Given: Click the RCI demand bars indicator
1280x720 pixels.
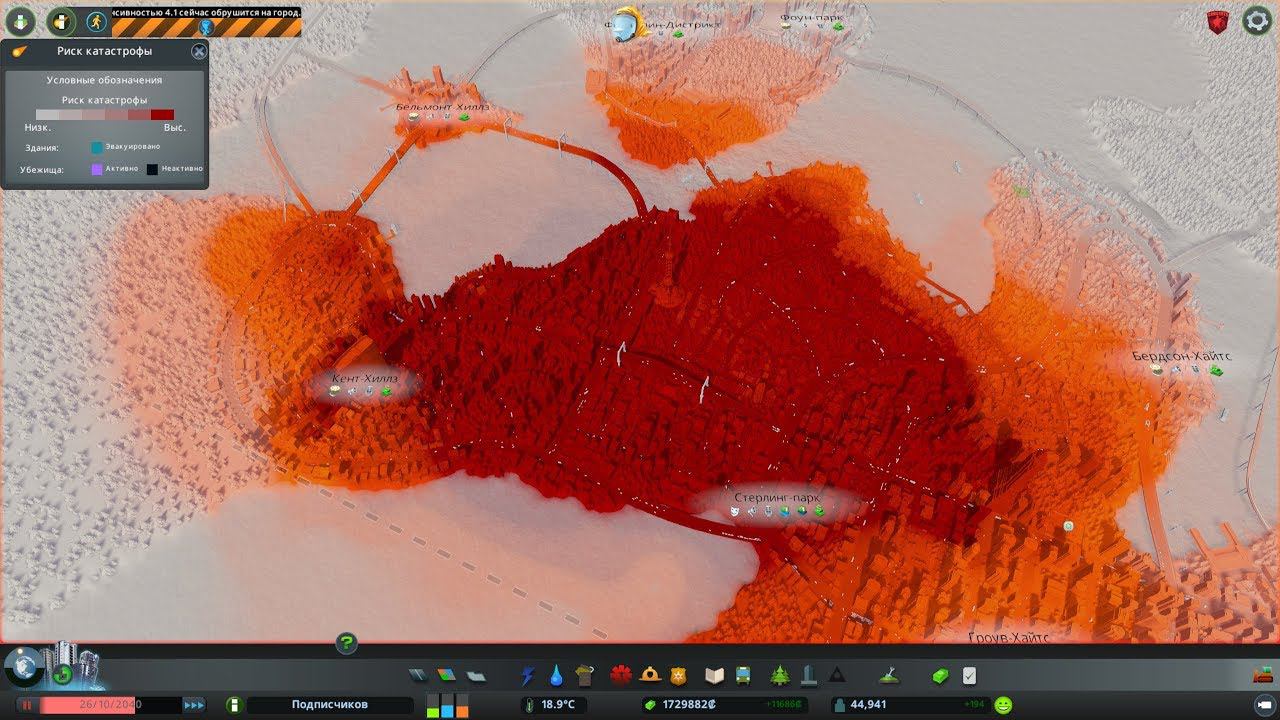Looking at the screenshot, I should pyautogui.click(x=448, y=705).
